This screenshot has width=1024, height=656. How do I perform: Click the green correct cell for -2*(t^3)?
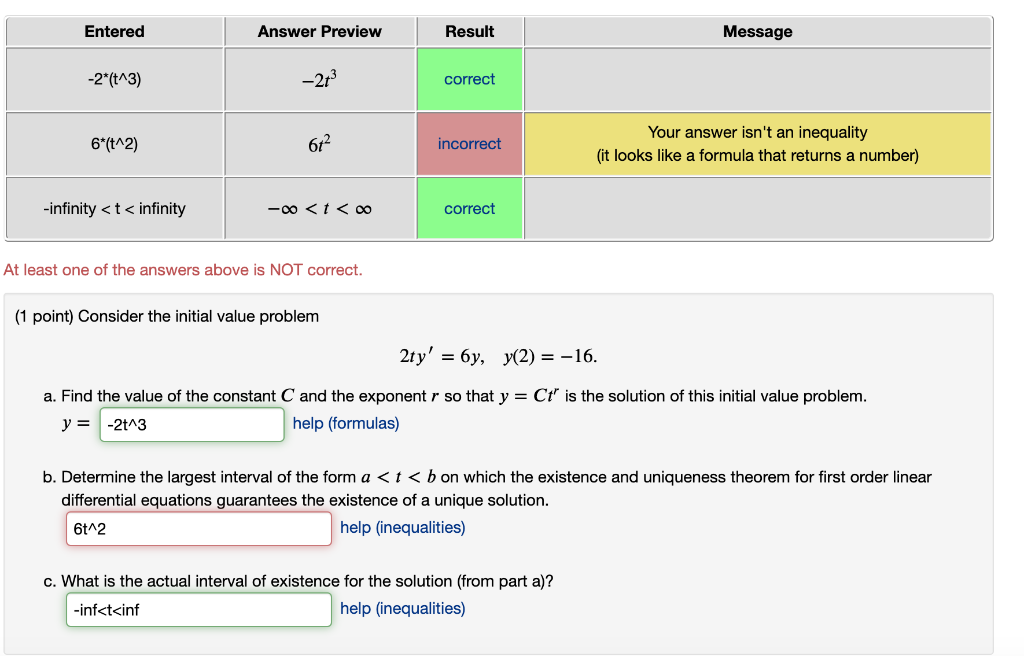(469, 79)
